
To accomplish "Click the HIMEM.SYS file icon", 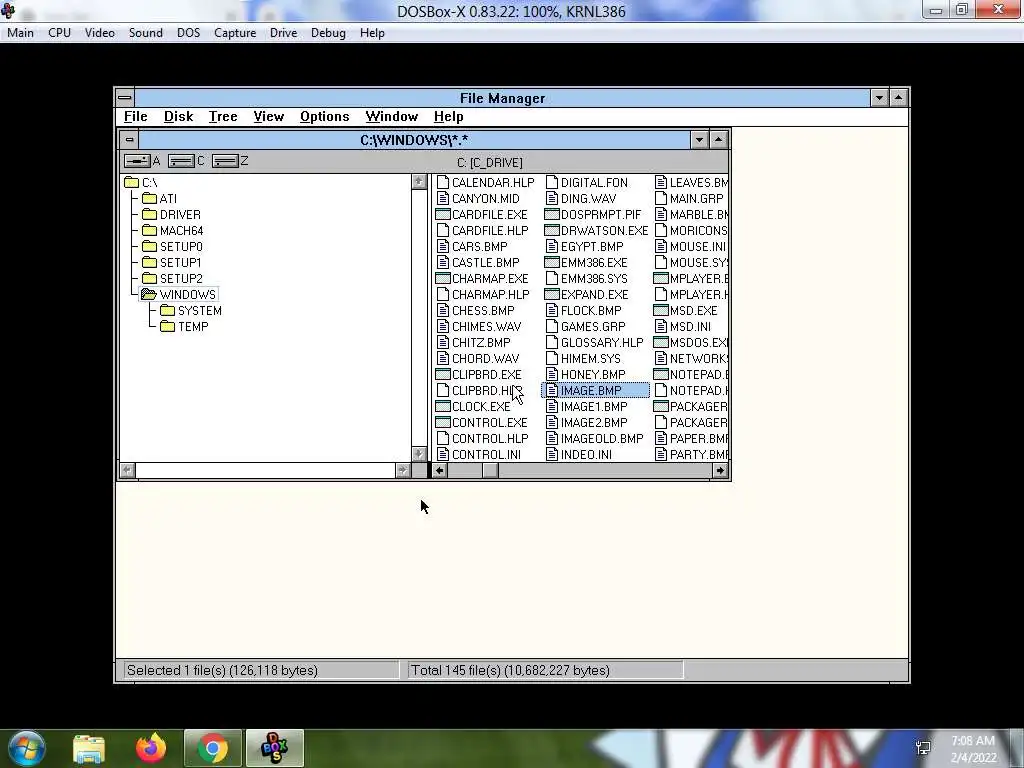I will pyautogui.click(x=552, y=359).
